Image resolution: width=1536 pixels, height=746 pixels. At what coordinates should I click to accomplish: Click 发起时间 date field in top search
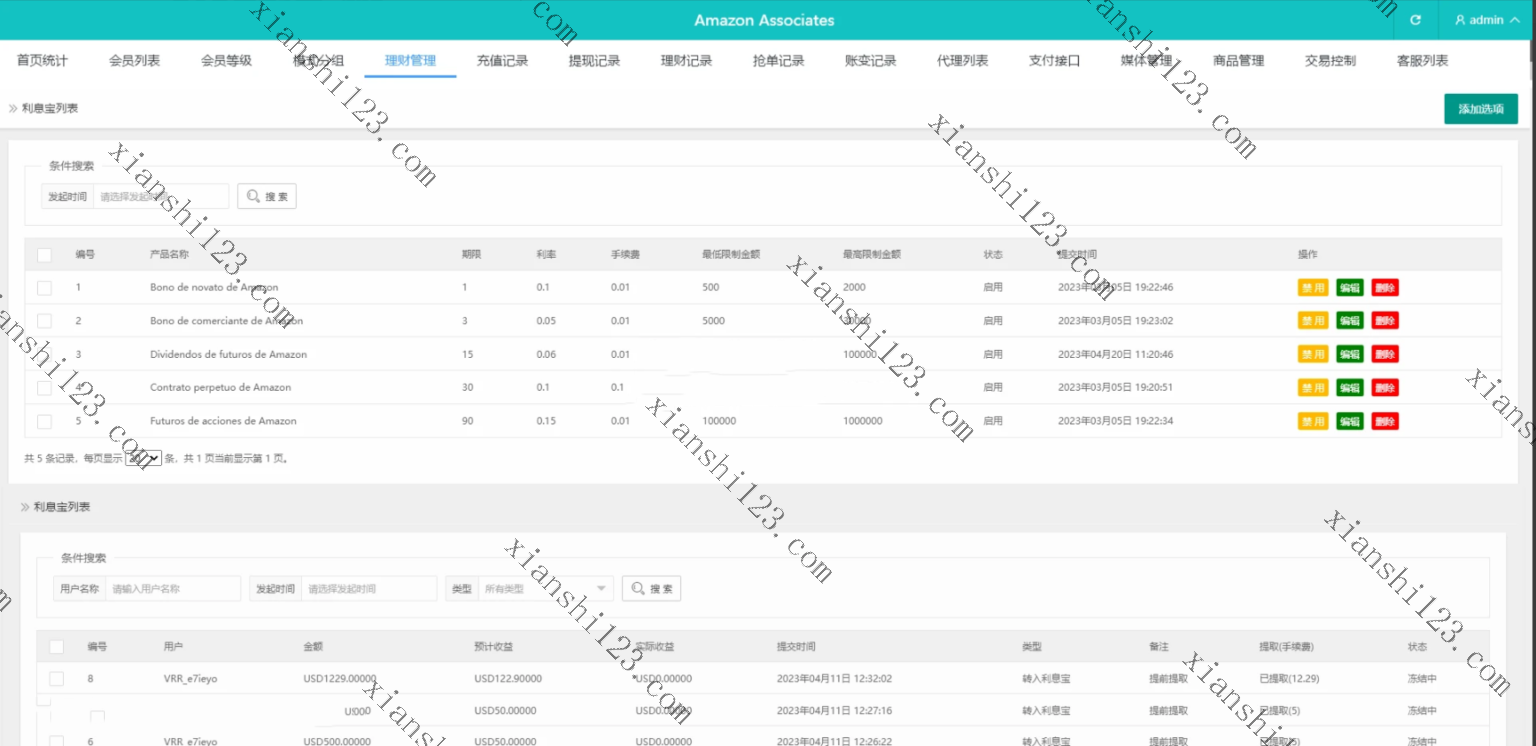161,197
